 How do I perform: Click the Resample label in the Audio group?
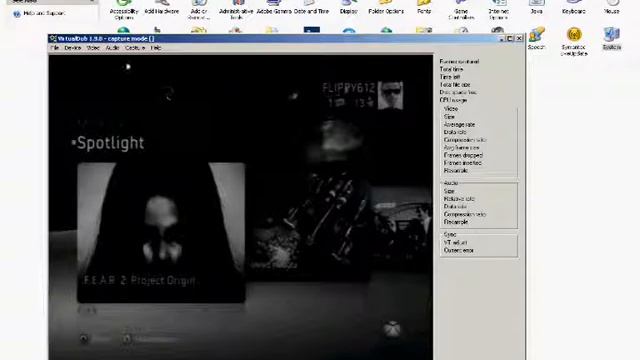point(456,222)
